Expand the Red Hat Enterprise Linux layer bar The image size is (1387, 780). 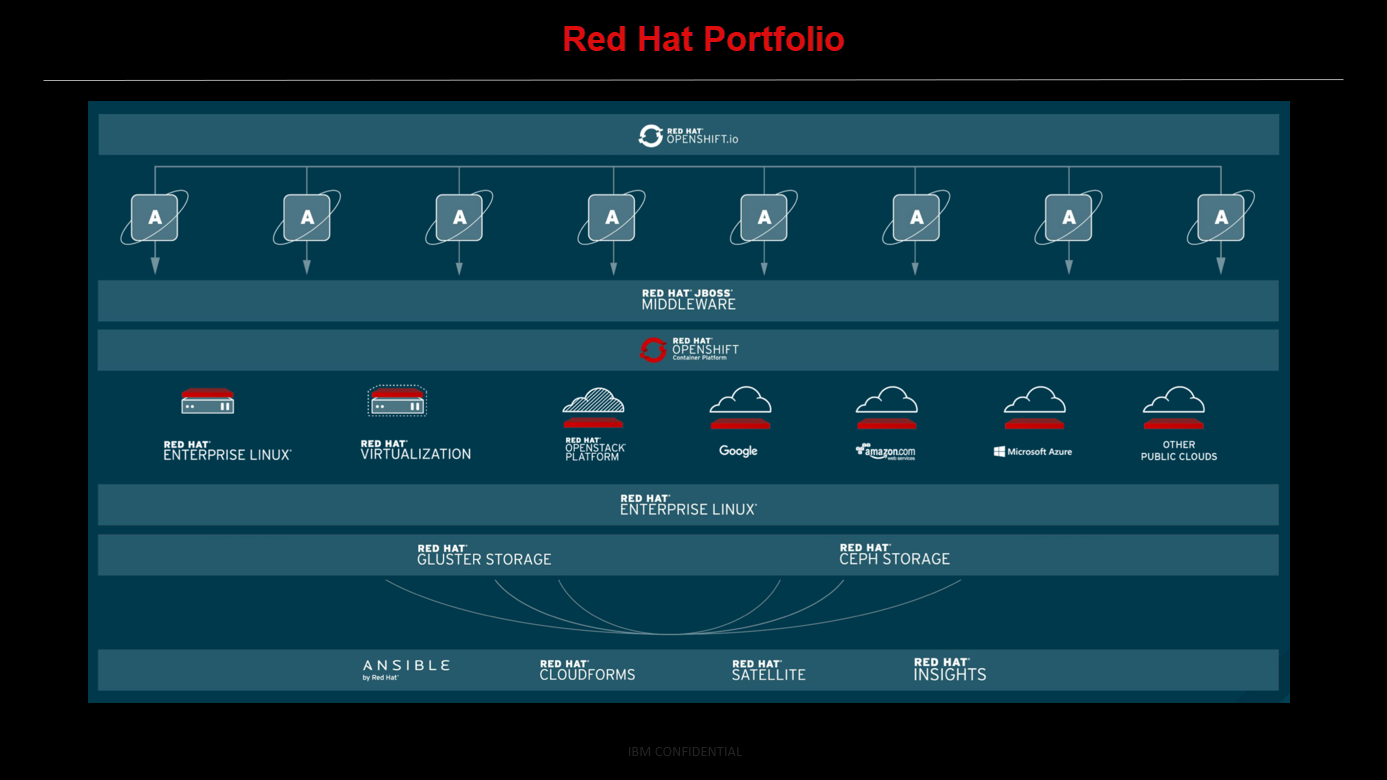690,504
